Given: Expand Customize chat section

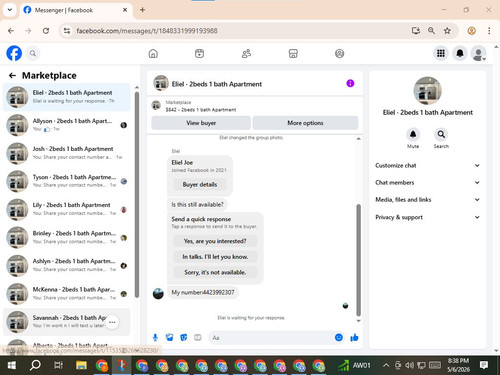Looking at the screenshot, I should (x=427, y=165).
